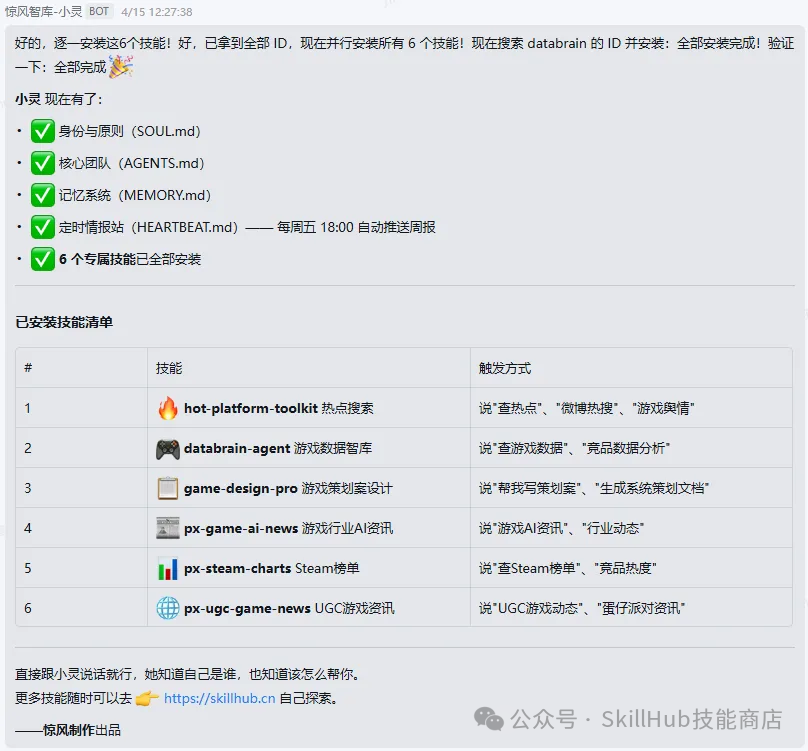Click the newspaper icon beside px-game-ai-news
Image resolution: width=808 pixels, height=751 pixels.
click(x=167, y=528)
